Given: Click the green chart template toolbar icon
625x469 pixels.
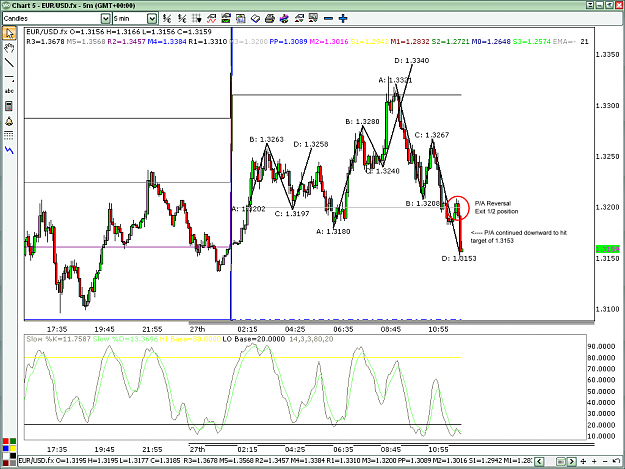Looking at the screenshot, I should pyautogui.click(x=226, y=18).
